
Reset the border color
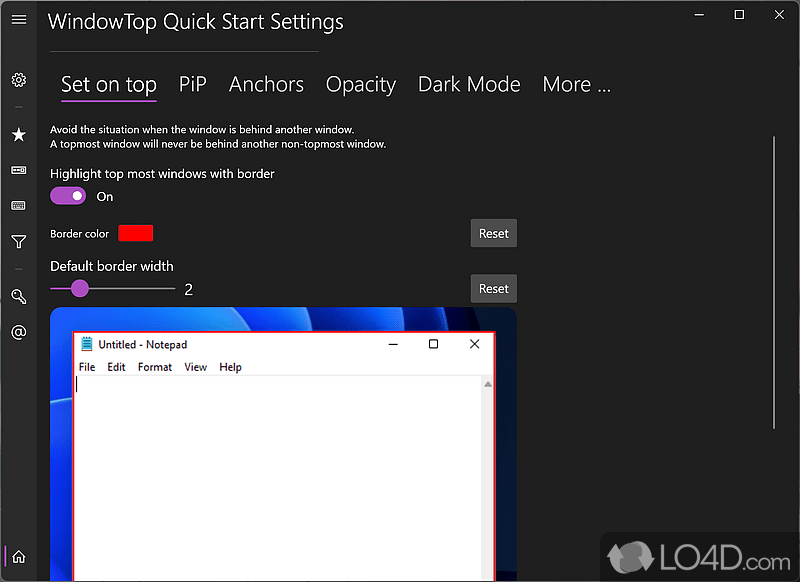pos(493,233)
